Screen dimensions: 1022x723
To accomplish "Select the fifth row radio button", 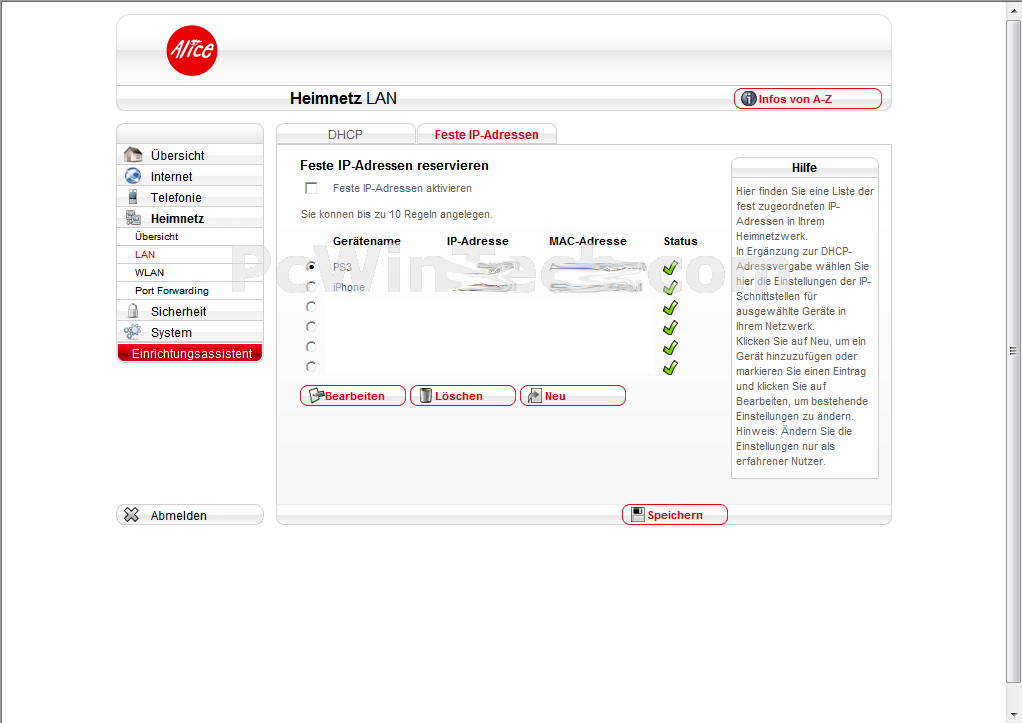I will [x=311, y=347].
